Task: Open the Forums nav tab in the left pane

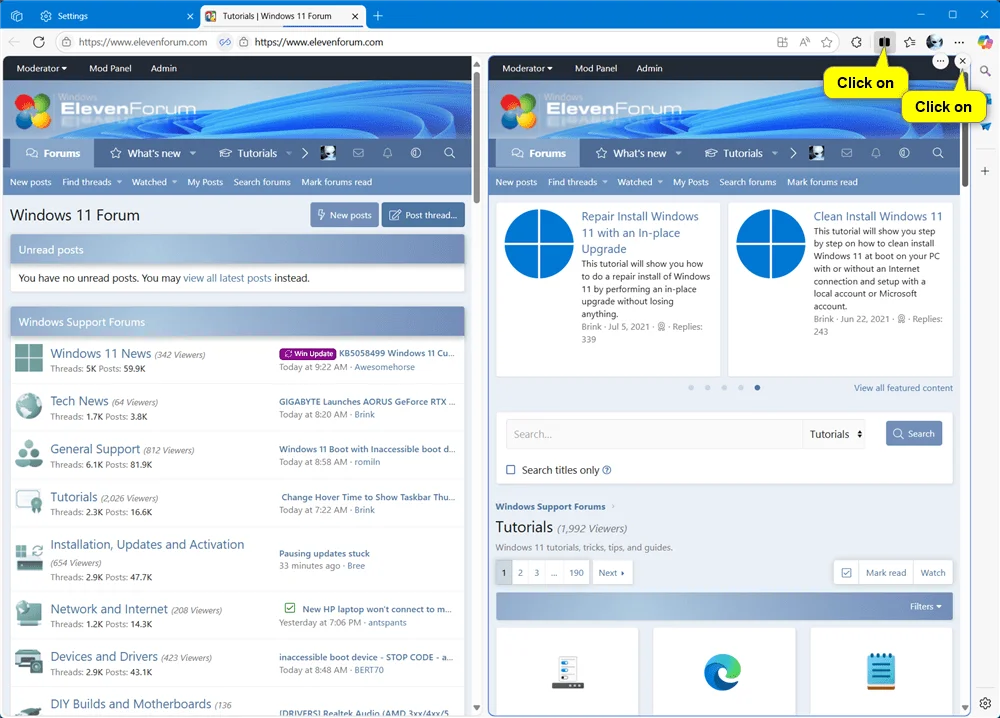Action: (x=53, y=153)
